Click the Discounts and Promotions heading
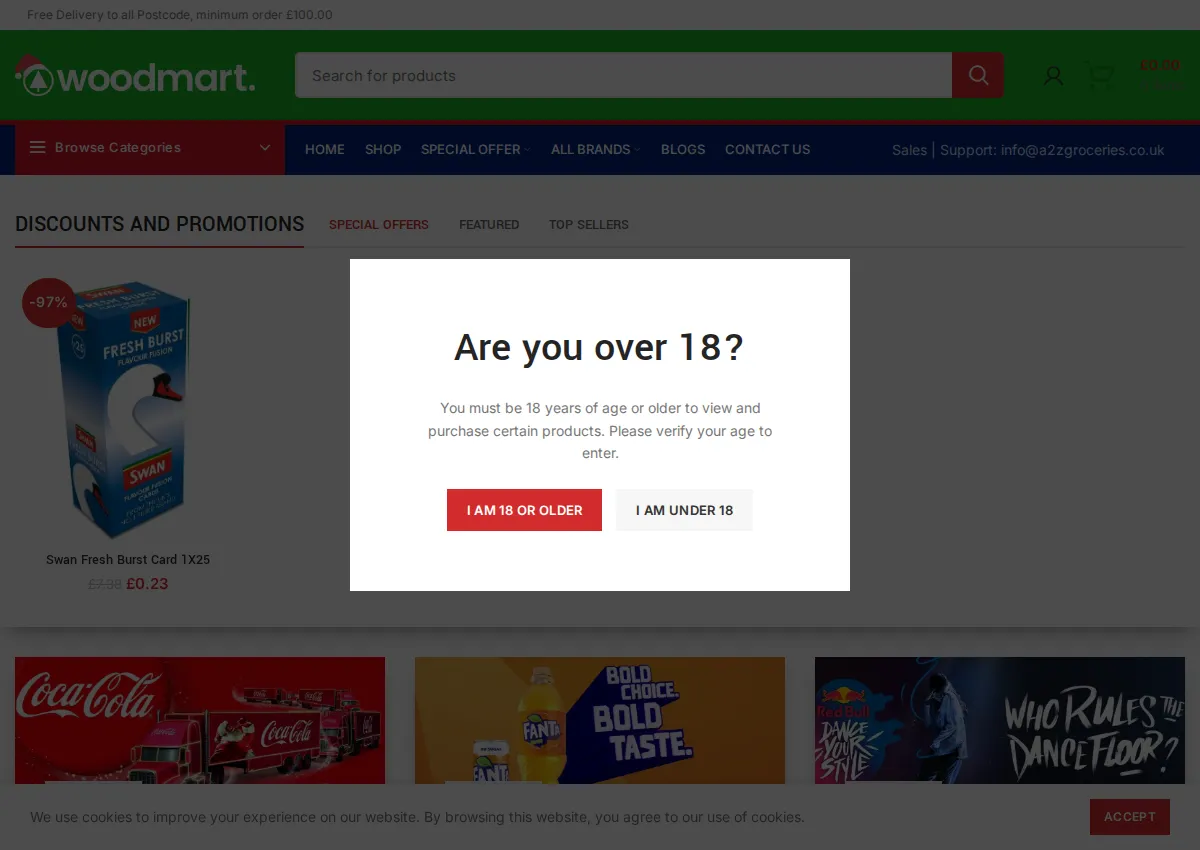Viewport: 1200px width, 850px height. pos(159,224)
